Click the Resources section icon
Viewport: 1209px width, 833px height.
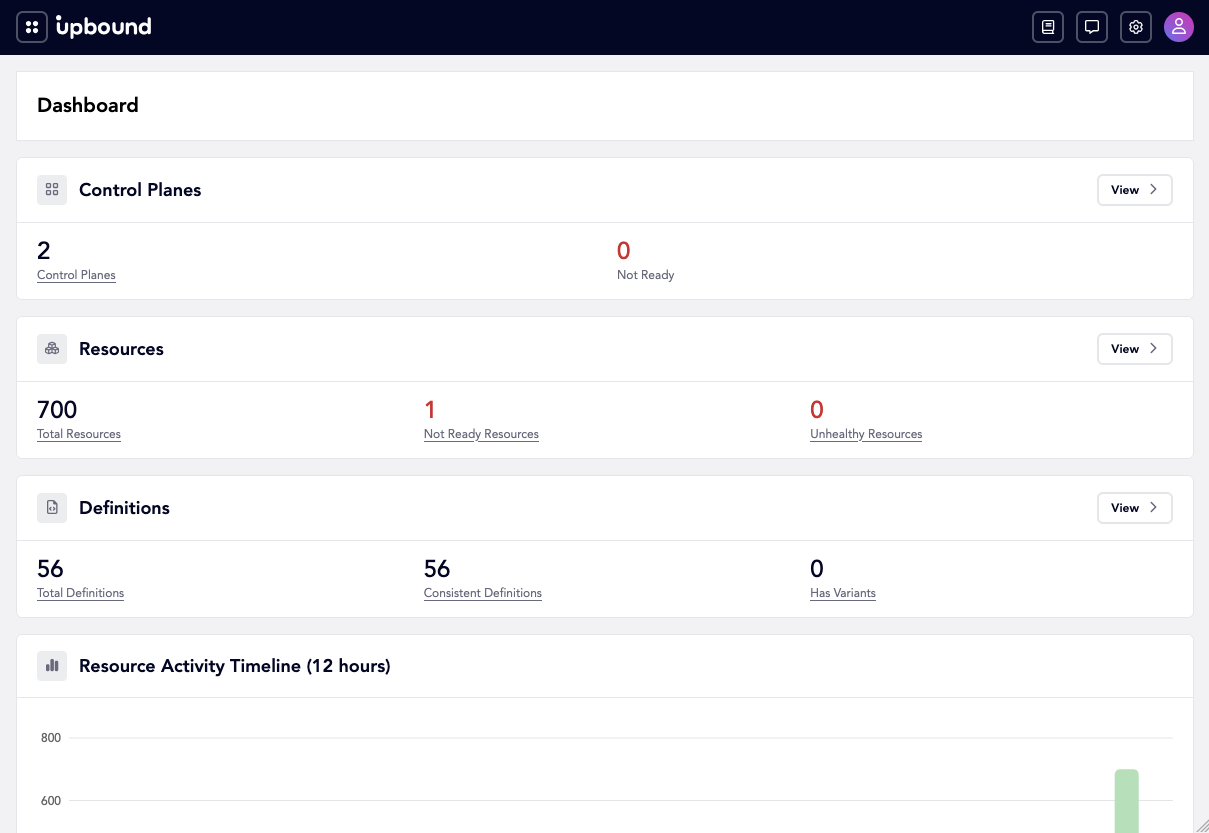[52, 349]
